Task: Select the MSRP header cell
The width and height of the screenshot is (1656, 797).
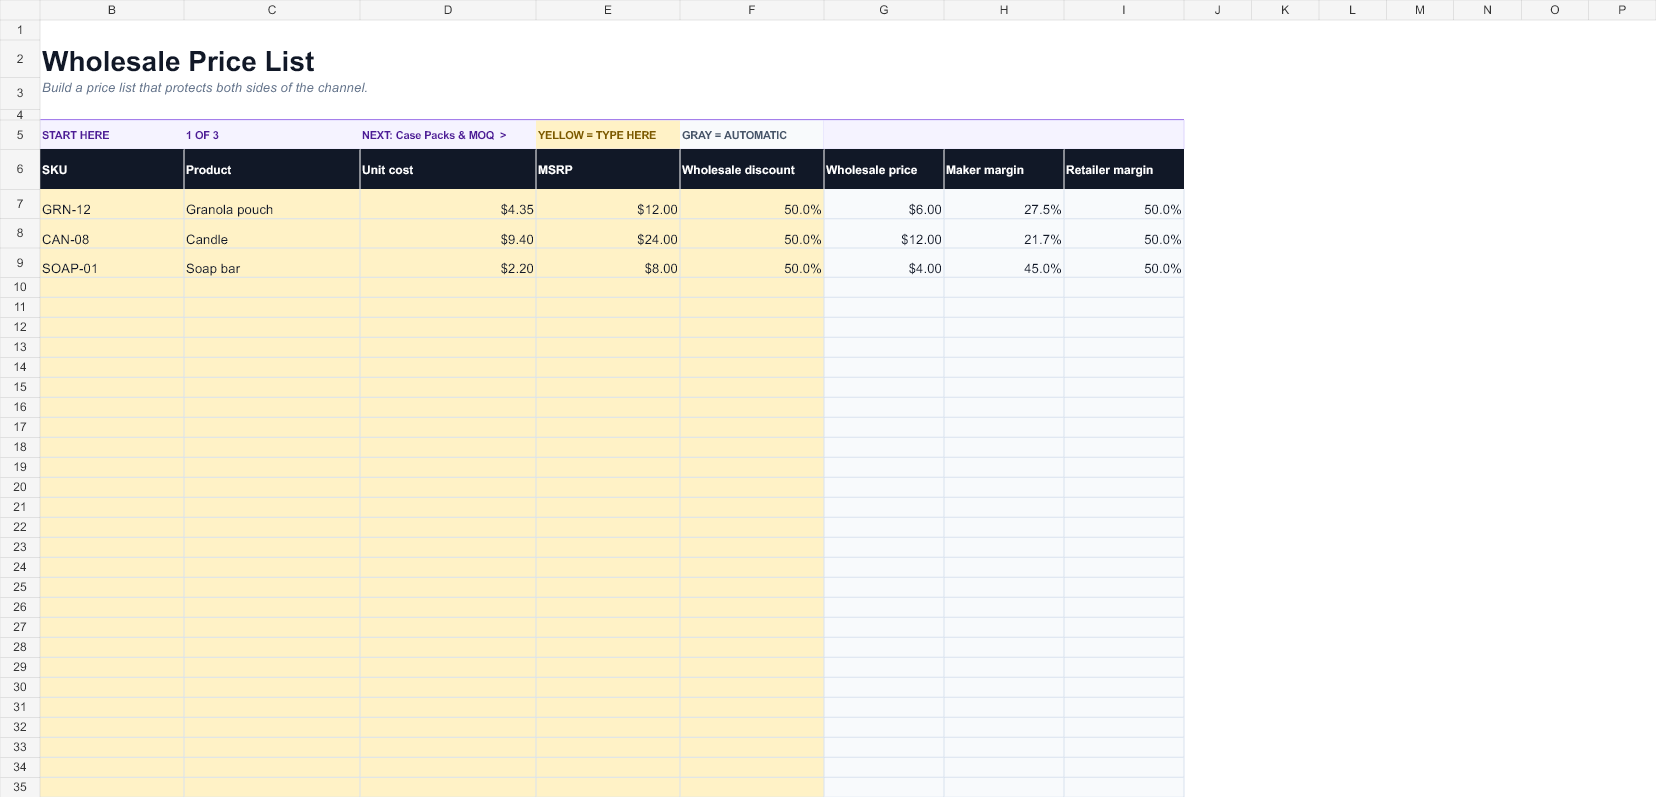Action: pyautogui.click(x=608, y=169)
